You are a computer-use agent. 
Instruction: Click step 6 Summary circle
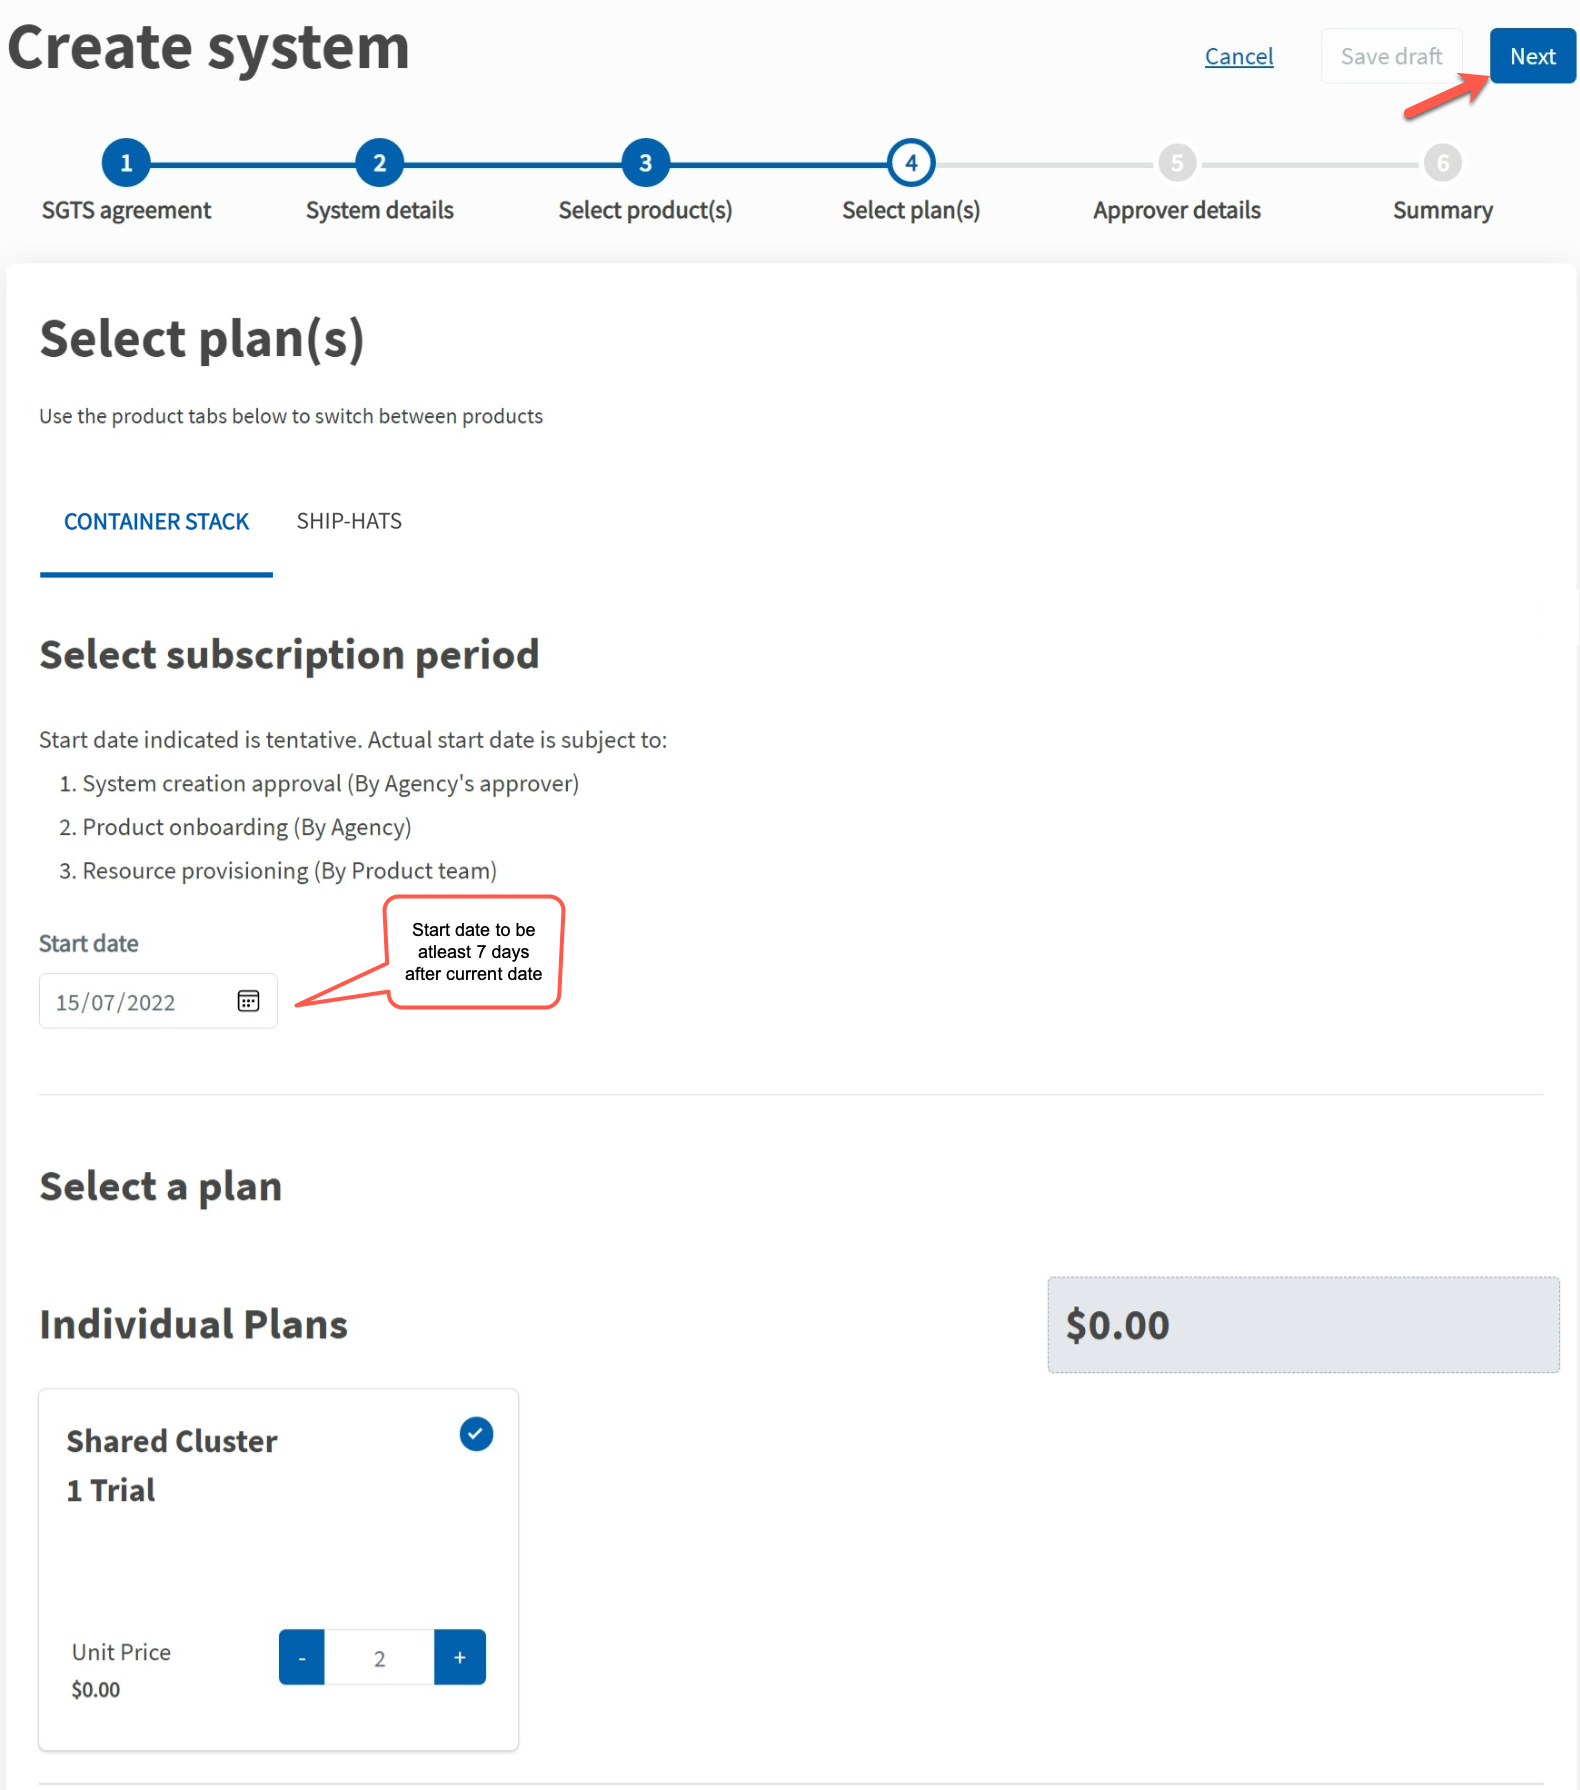tap(1442, 162)
